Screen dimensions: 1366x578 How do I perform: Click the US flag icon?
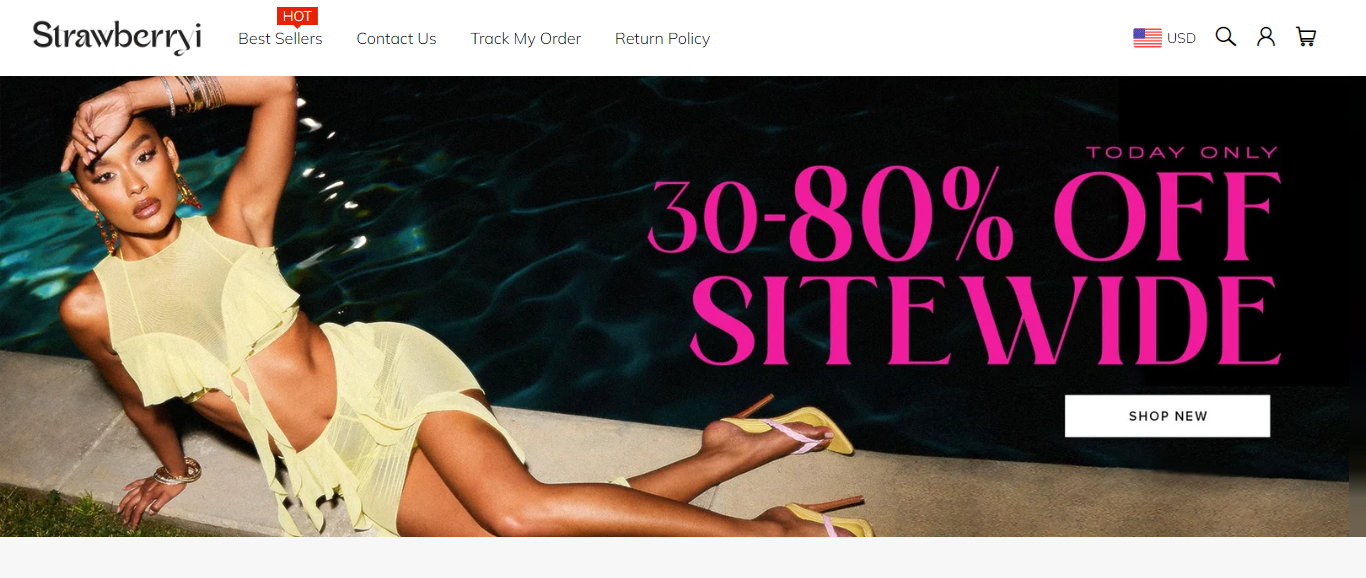pos(1147,38)
